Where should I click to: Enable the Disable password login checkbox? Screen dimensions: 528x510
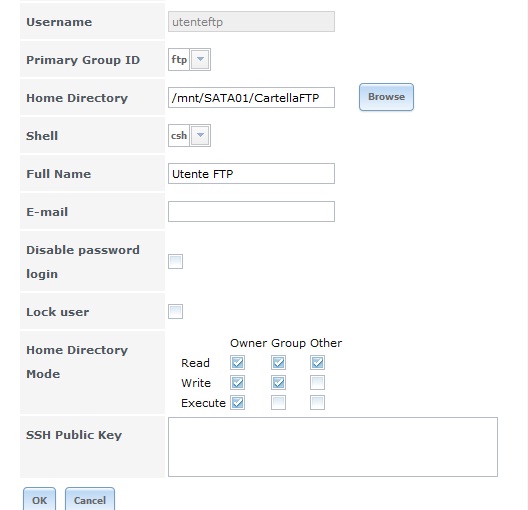click(x=175, y=262)
